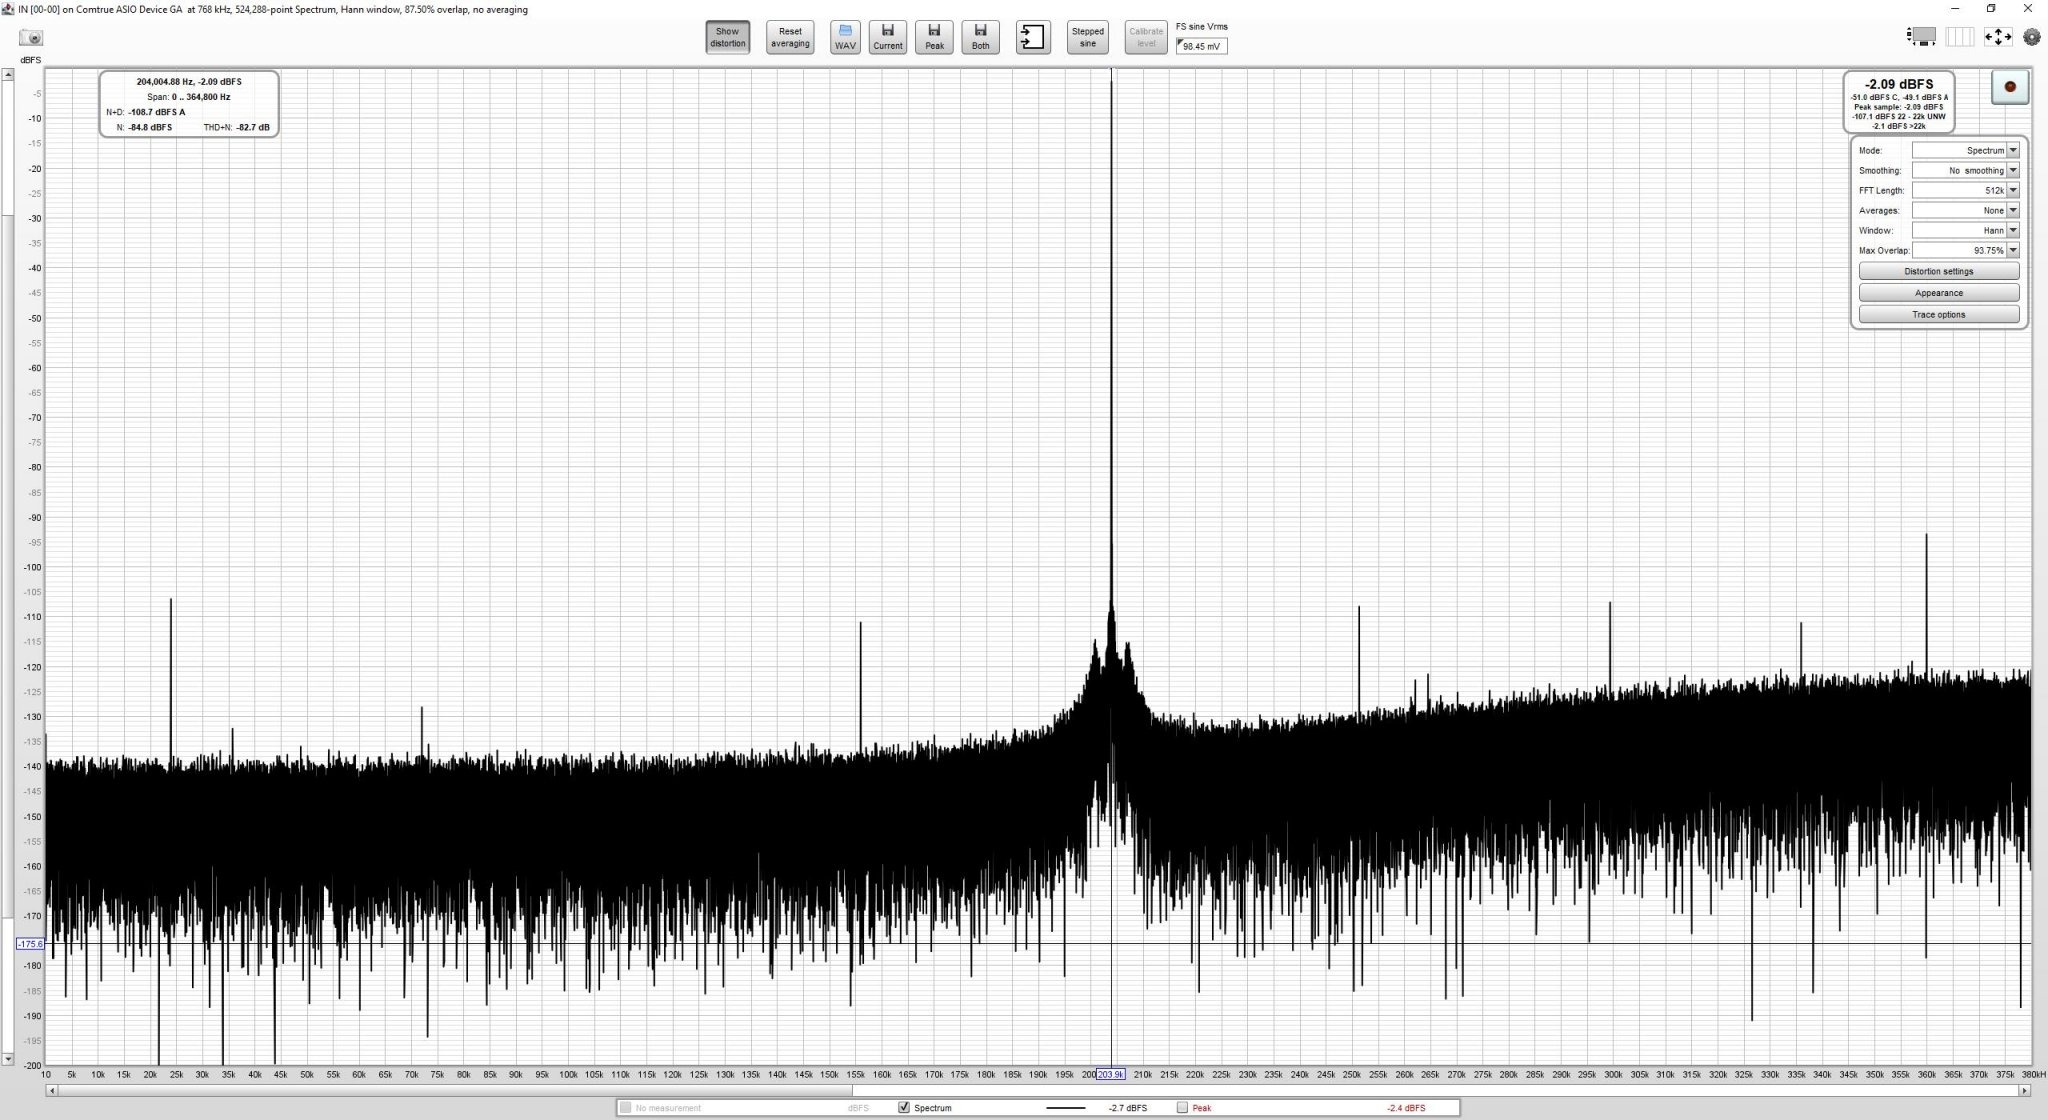The height and width of the screenshot is (1120, 2048).
Task: Open a WAV file with folder icon
Action: 845,38
